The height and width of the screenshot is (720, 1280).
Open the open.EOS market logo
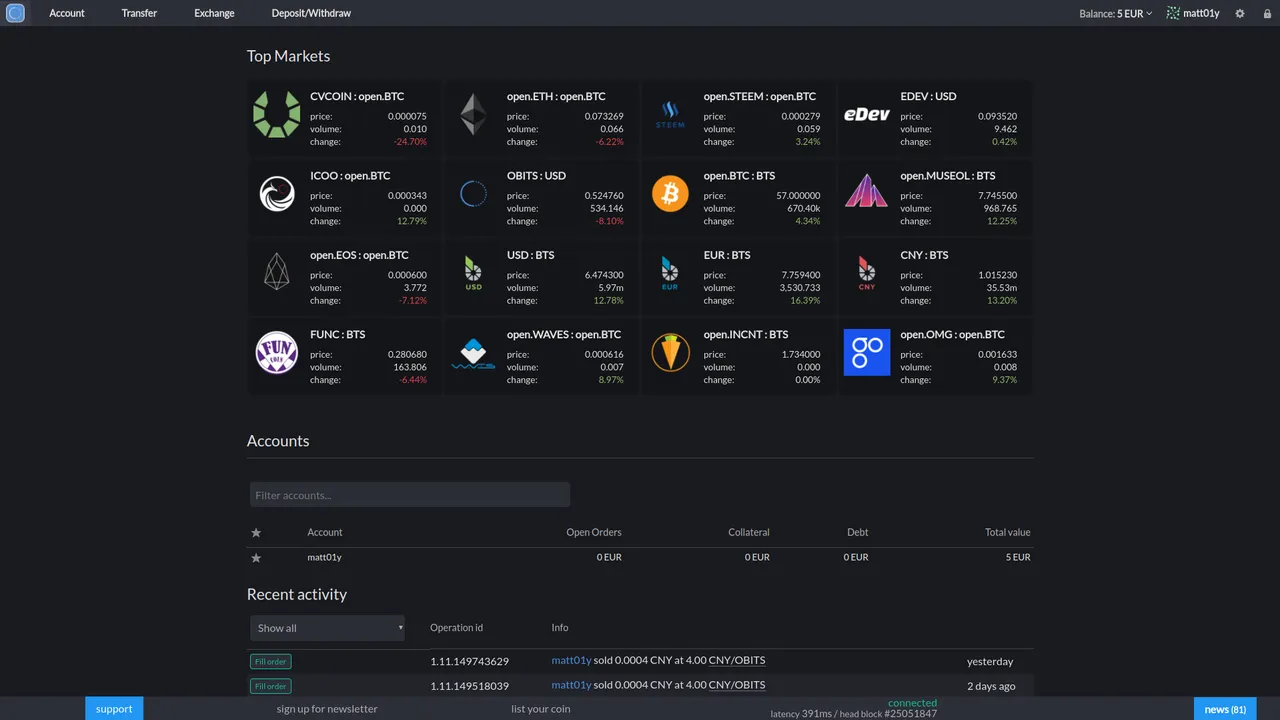pos(277,272)
